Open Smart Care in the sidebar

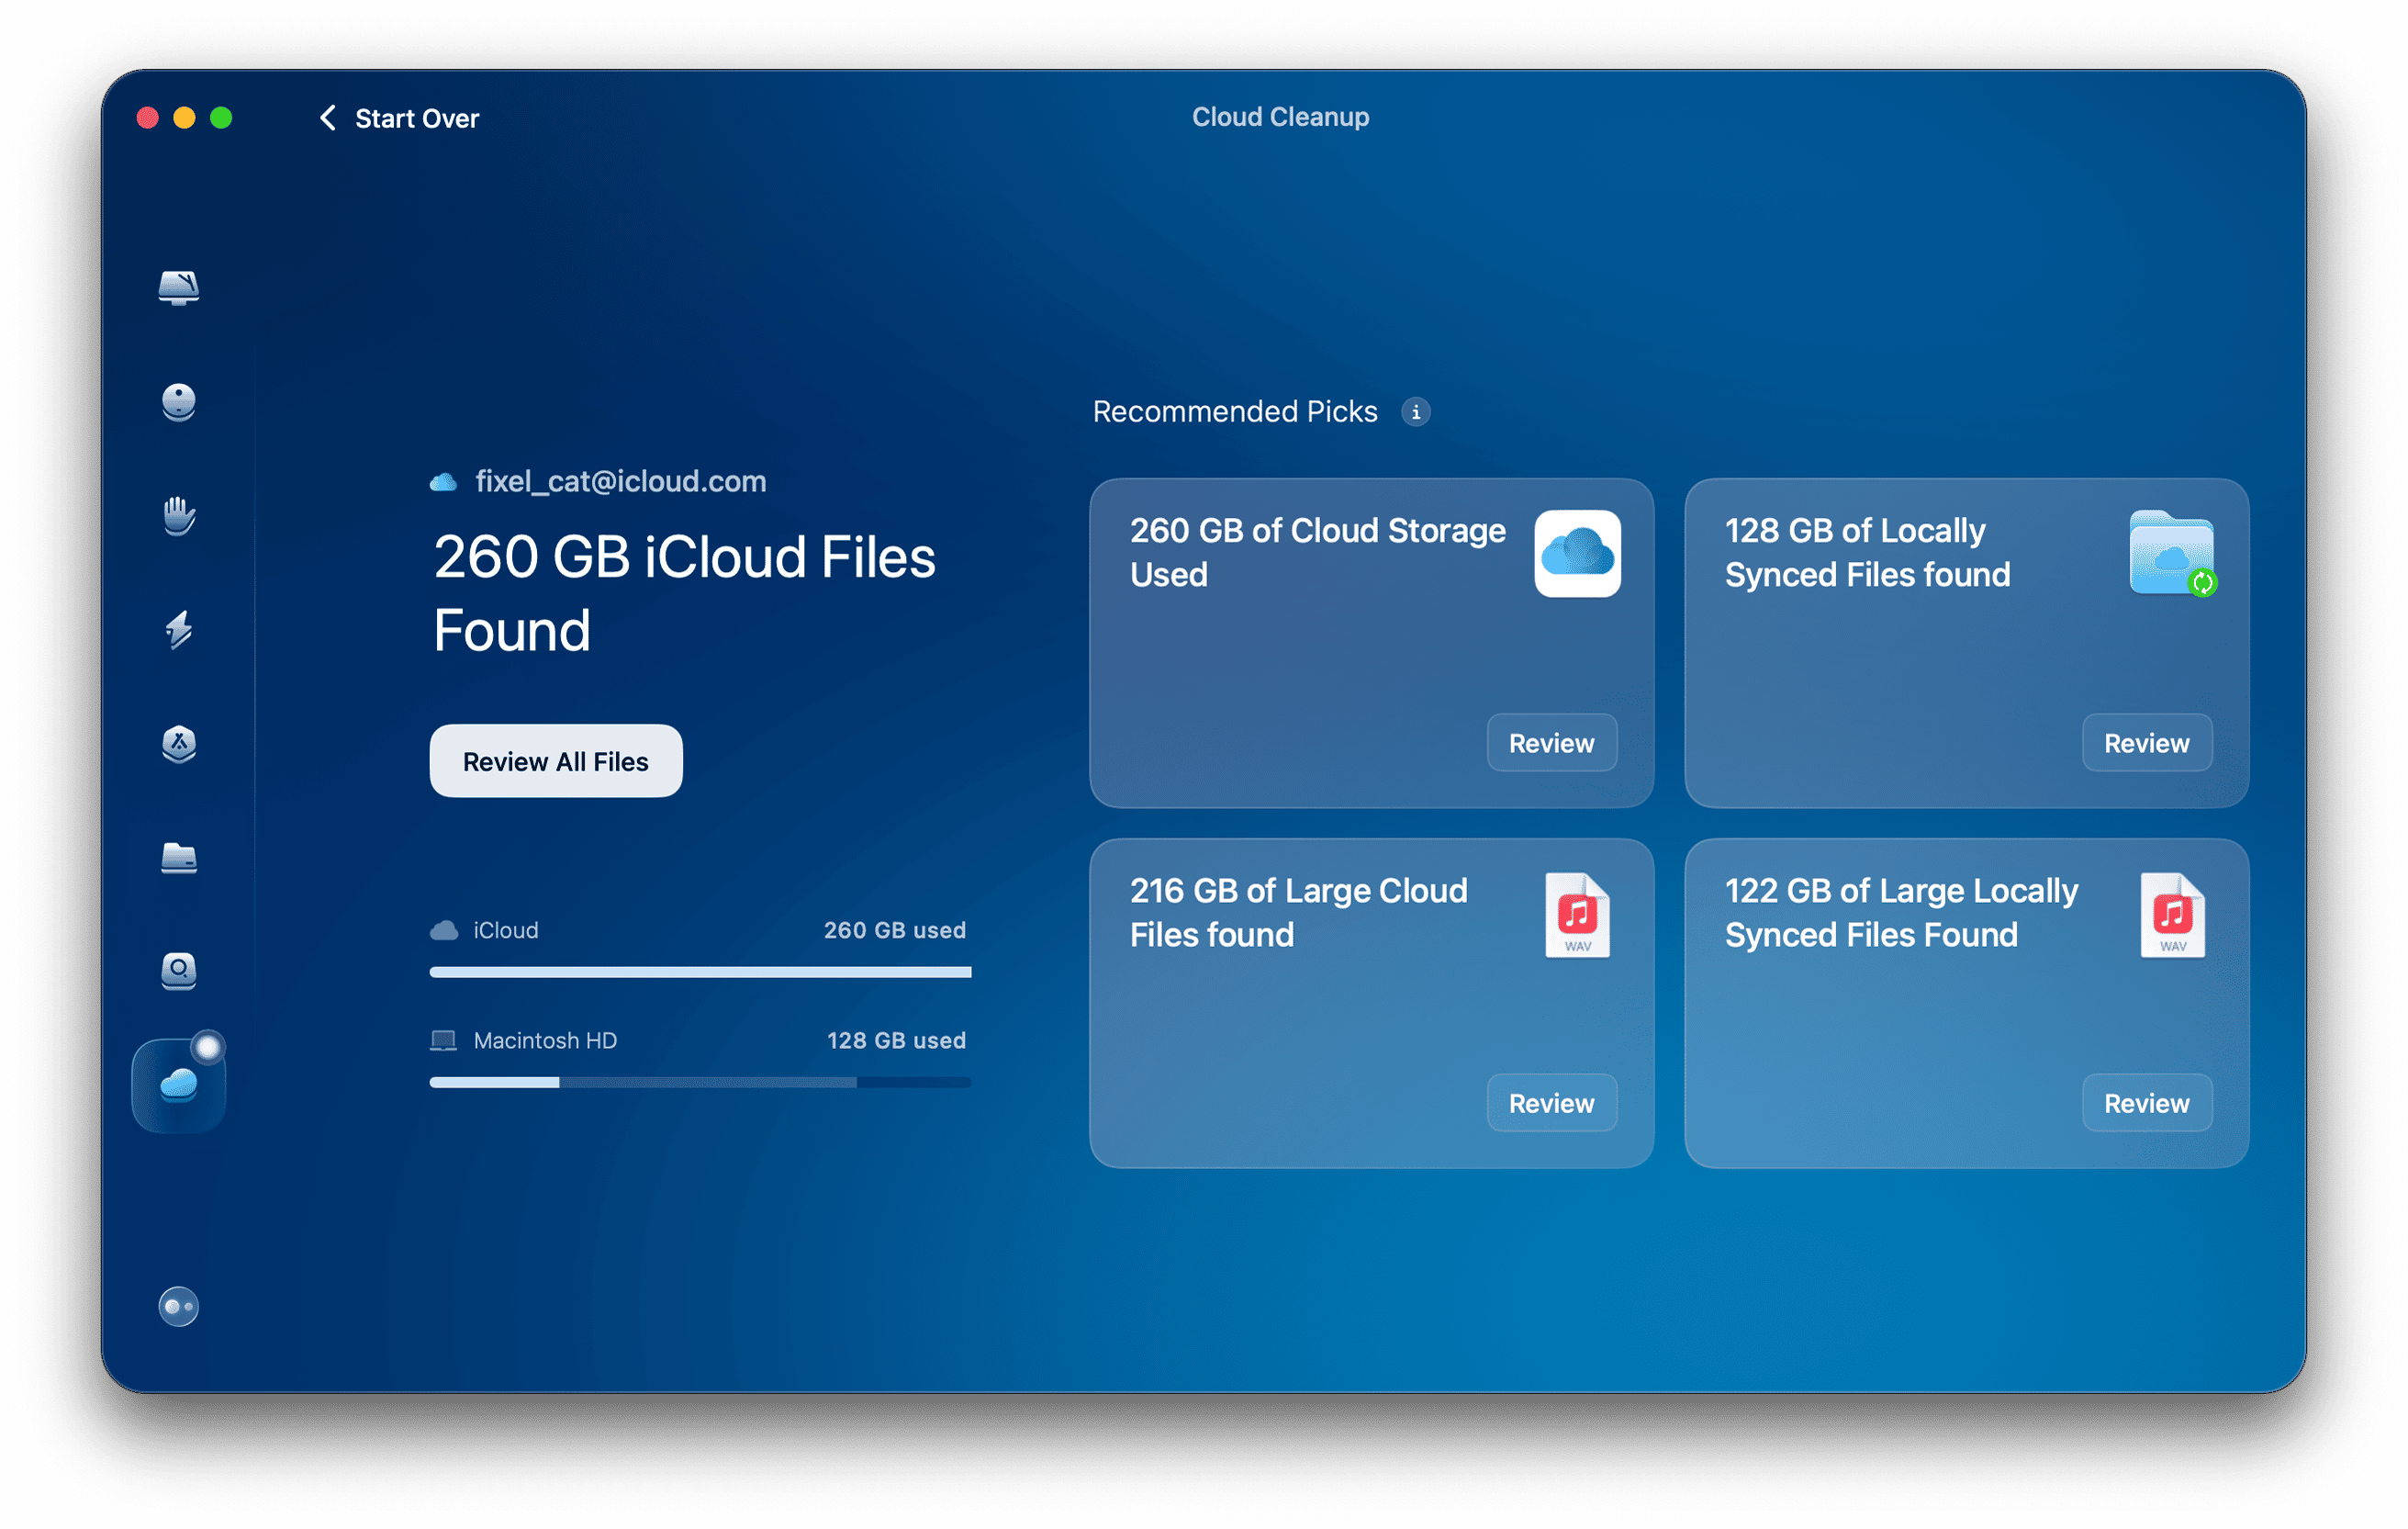click(178, 289)
